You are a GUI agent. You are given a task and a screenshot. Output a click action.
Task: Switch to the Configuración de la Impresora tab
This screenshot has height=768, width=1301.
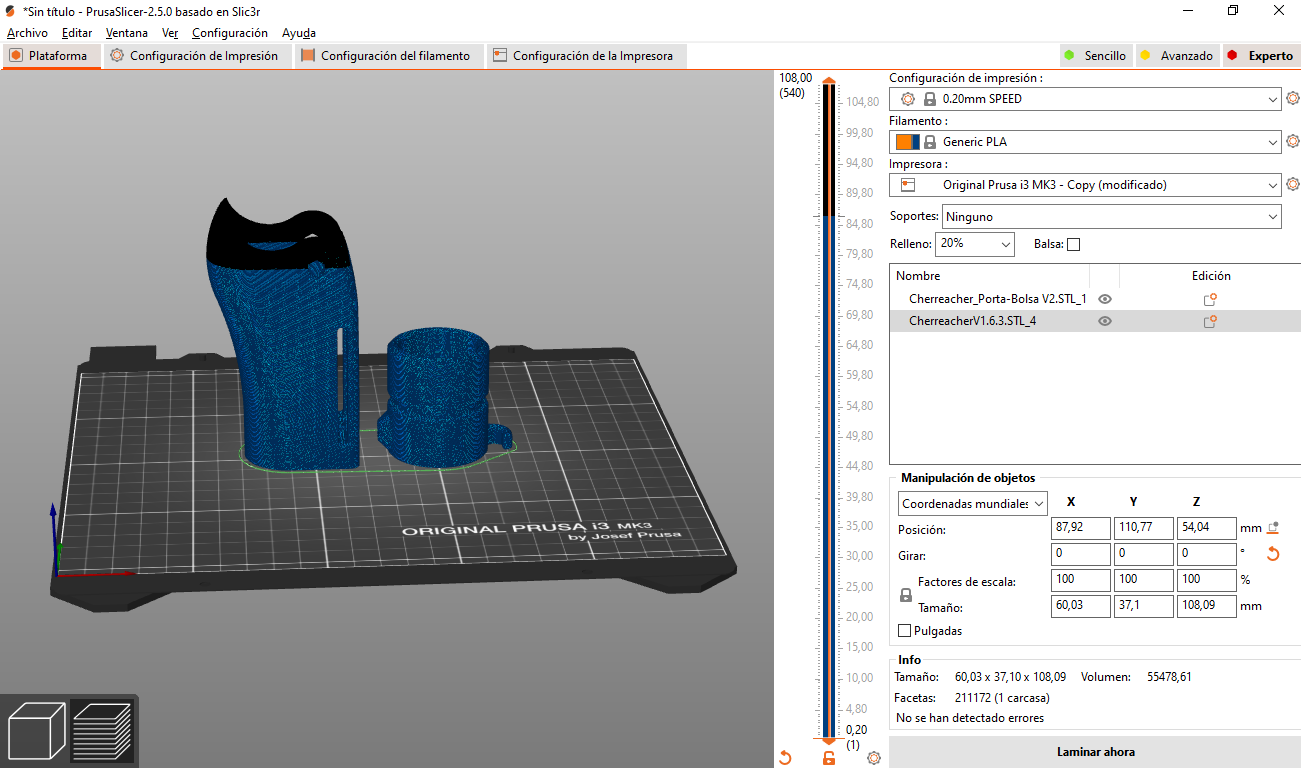coord(585,56)
